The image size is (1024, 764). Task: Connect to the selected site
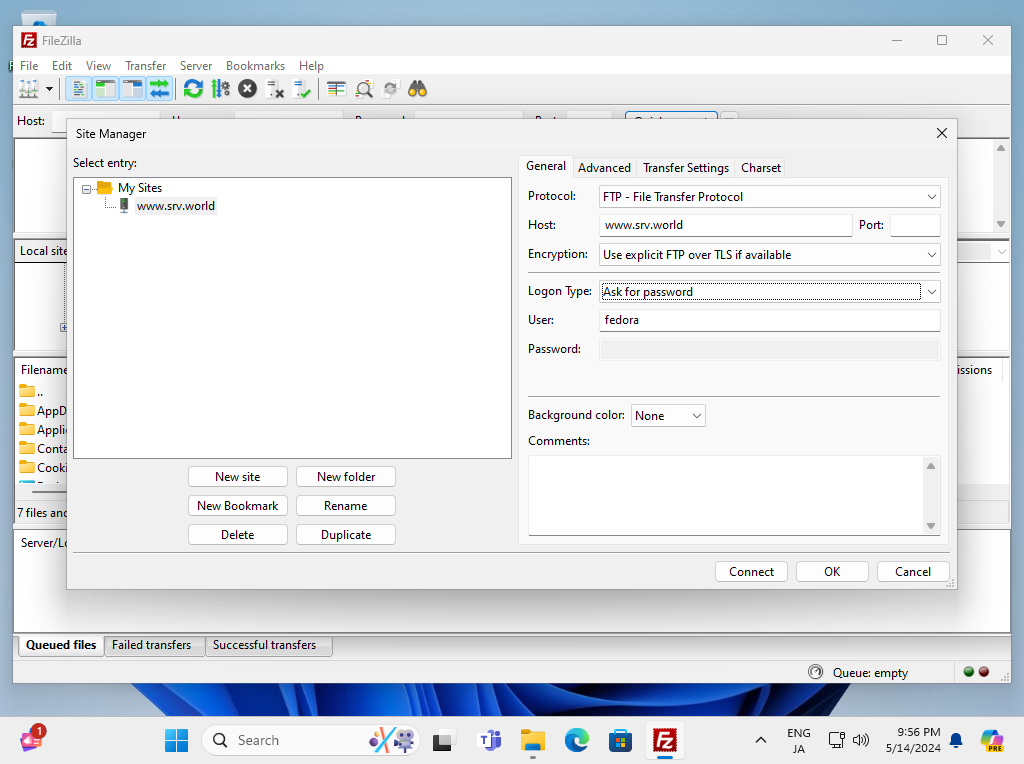tap(752, 571)
